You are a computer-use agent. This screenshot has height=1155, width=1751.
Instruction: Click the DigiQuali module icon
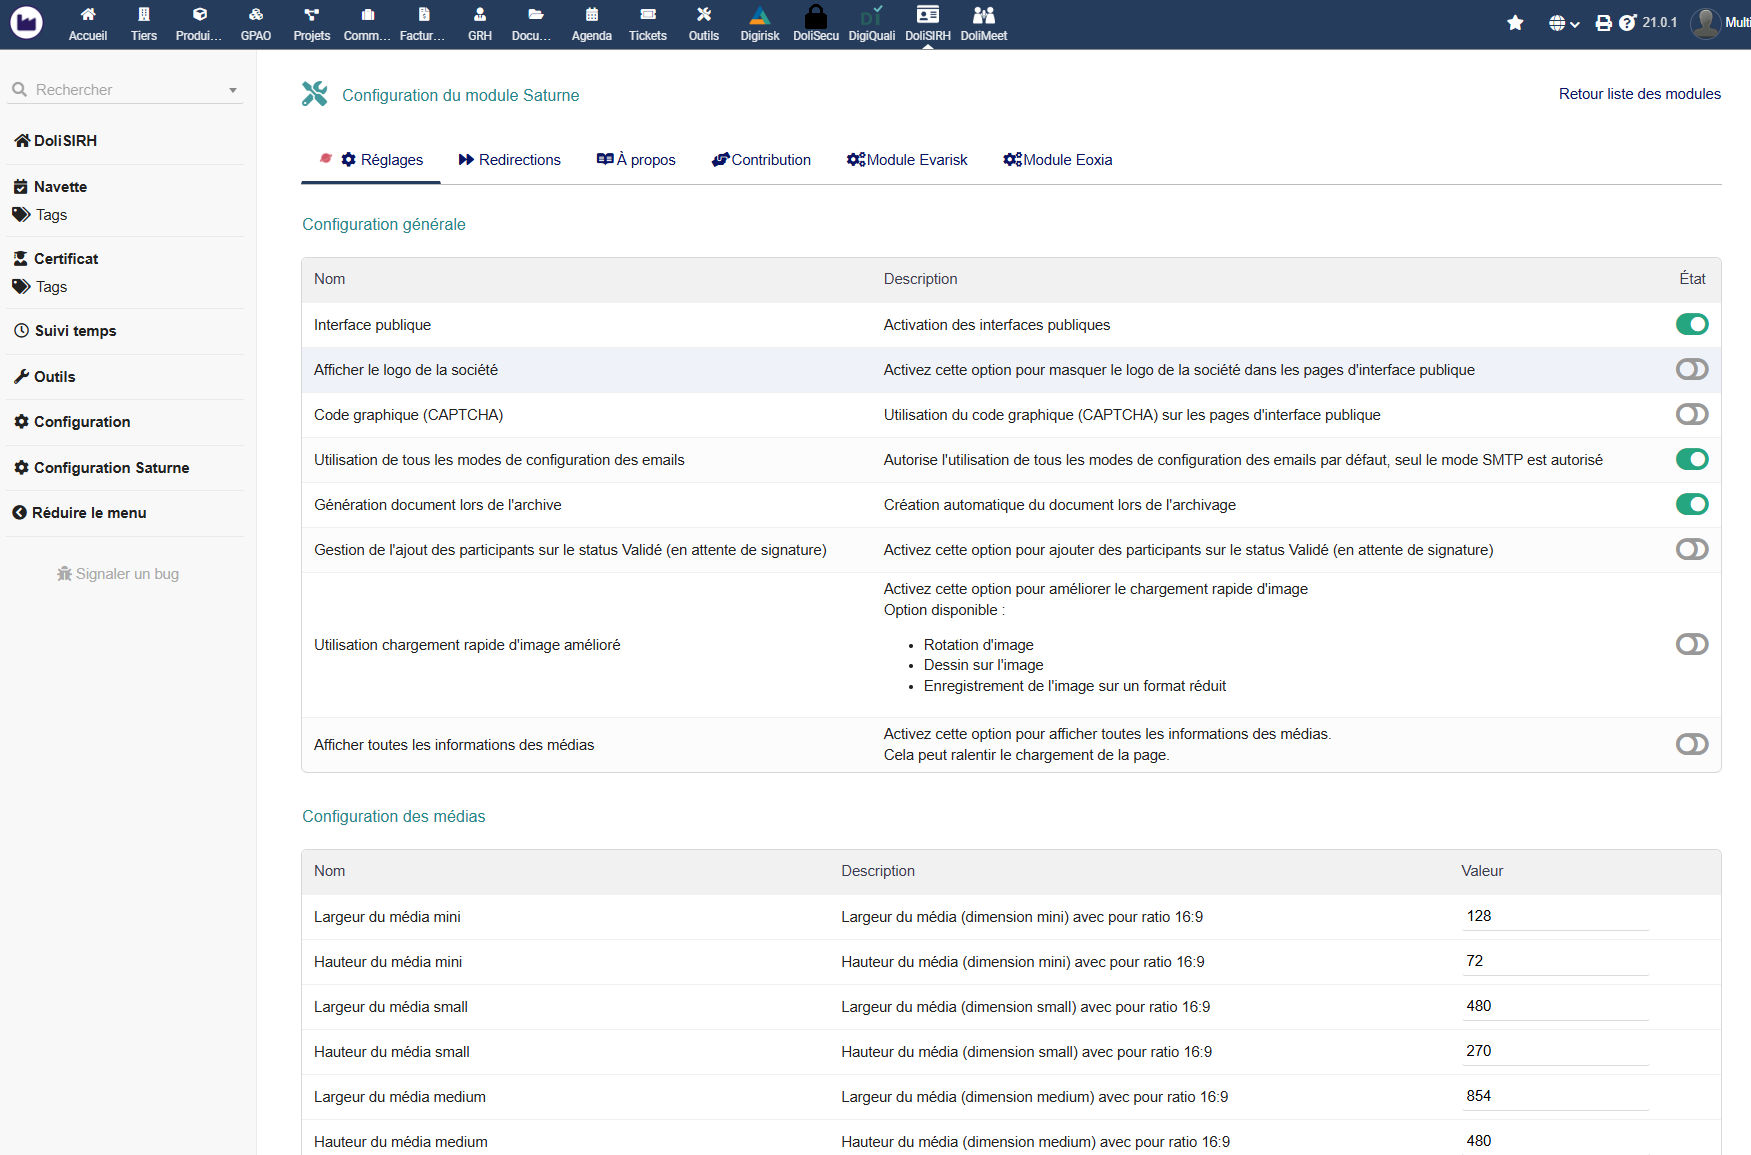pos(871,16)
